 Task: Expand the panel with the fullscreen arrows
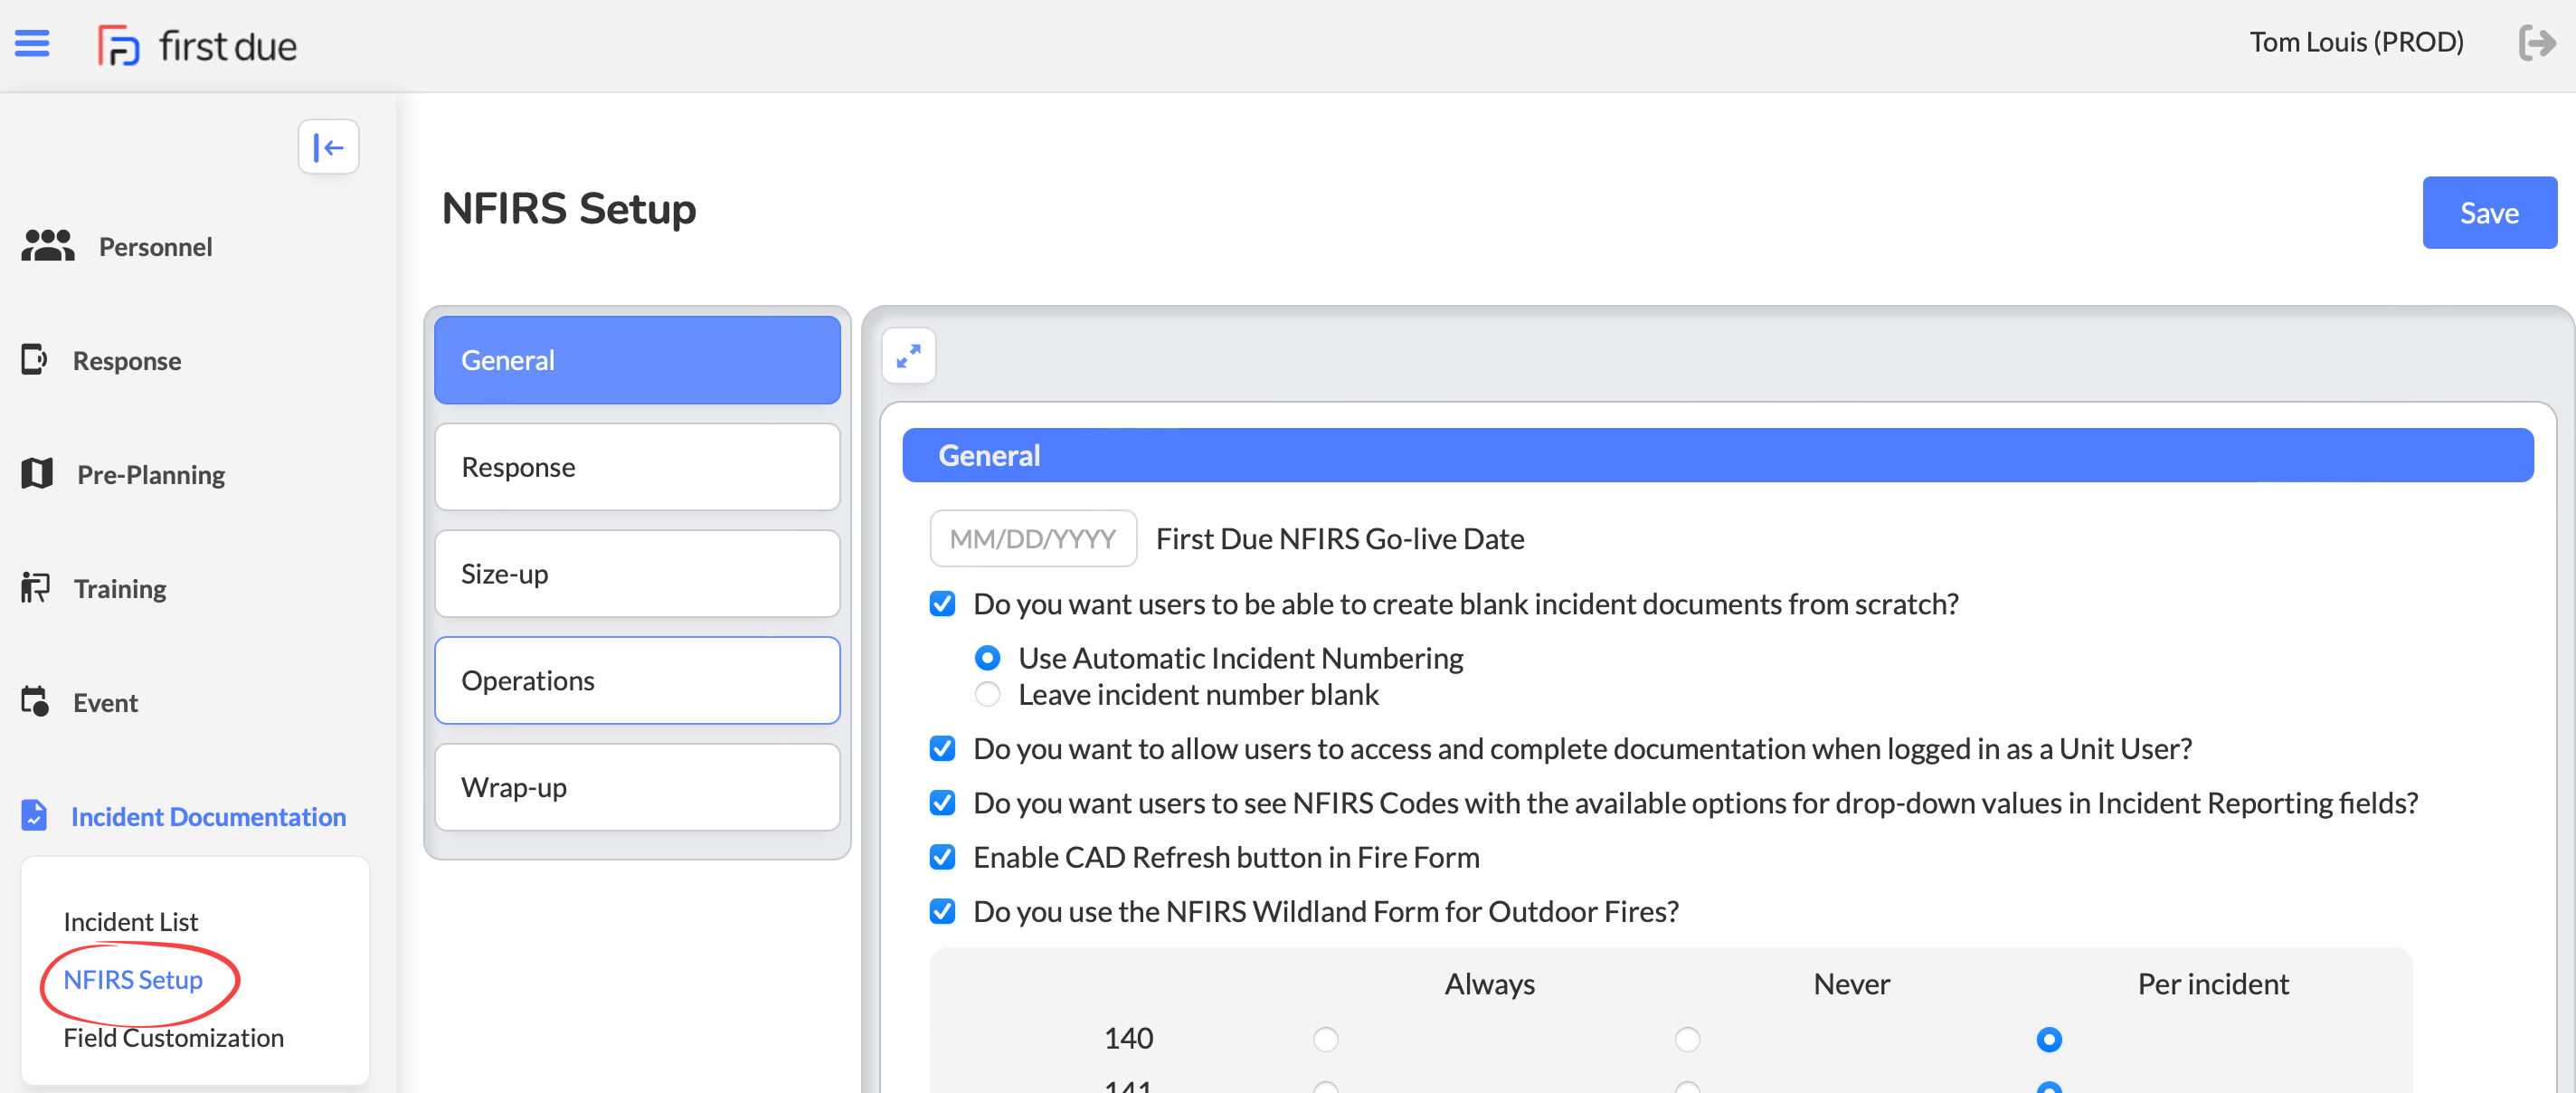[908, 355]
